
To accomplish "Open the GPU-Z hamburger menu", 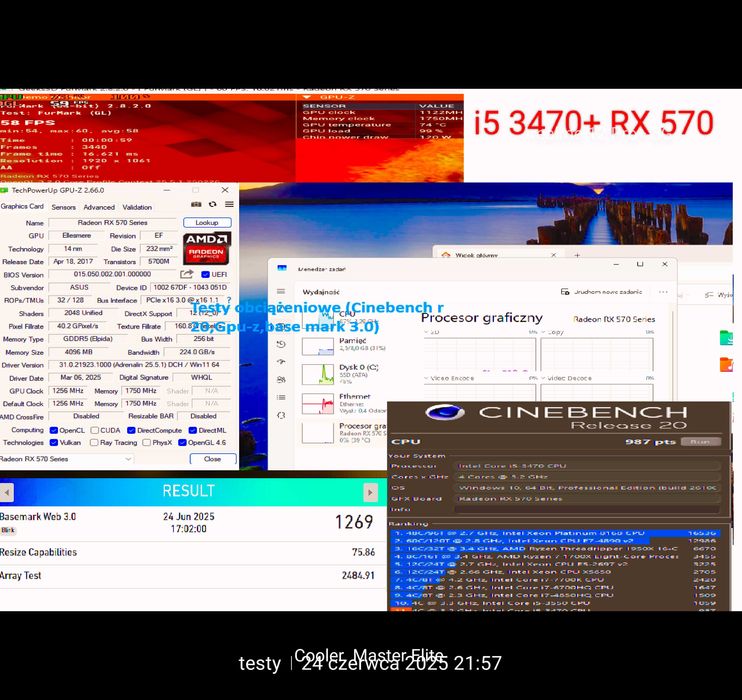I will (x=229, y=204).
